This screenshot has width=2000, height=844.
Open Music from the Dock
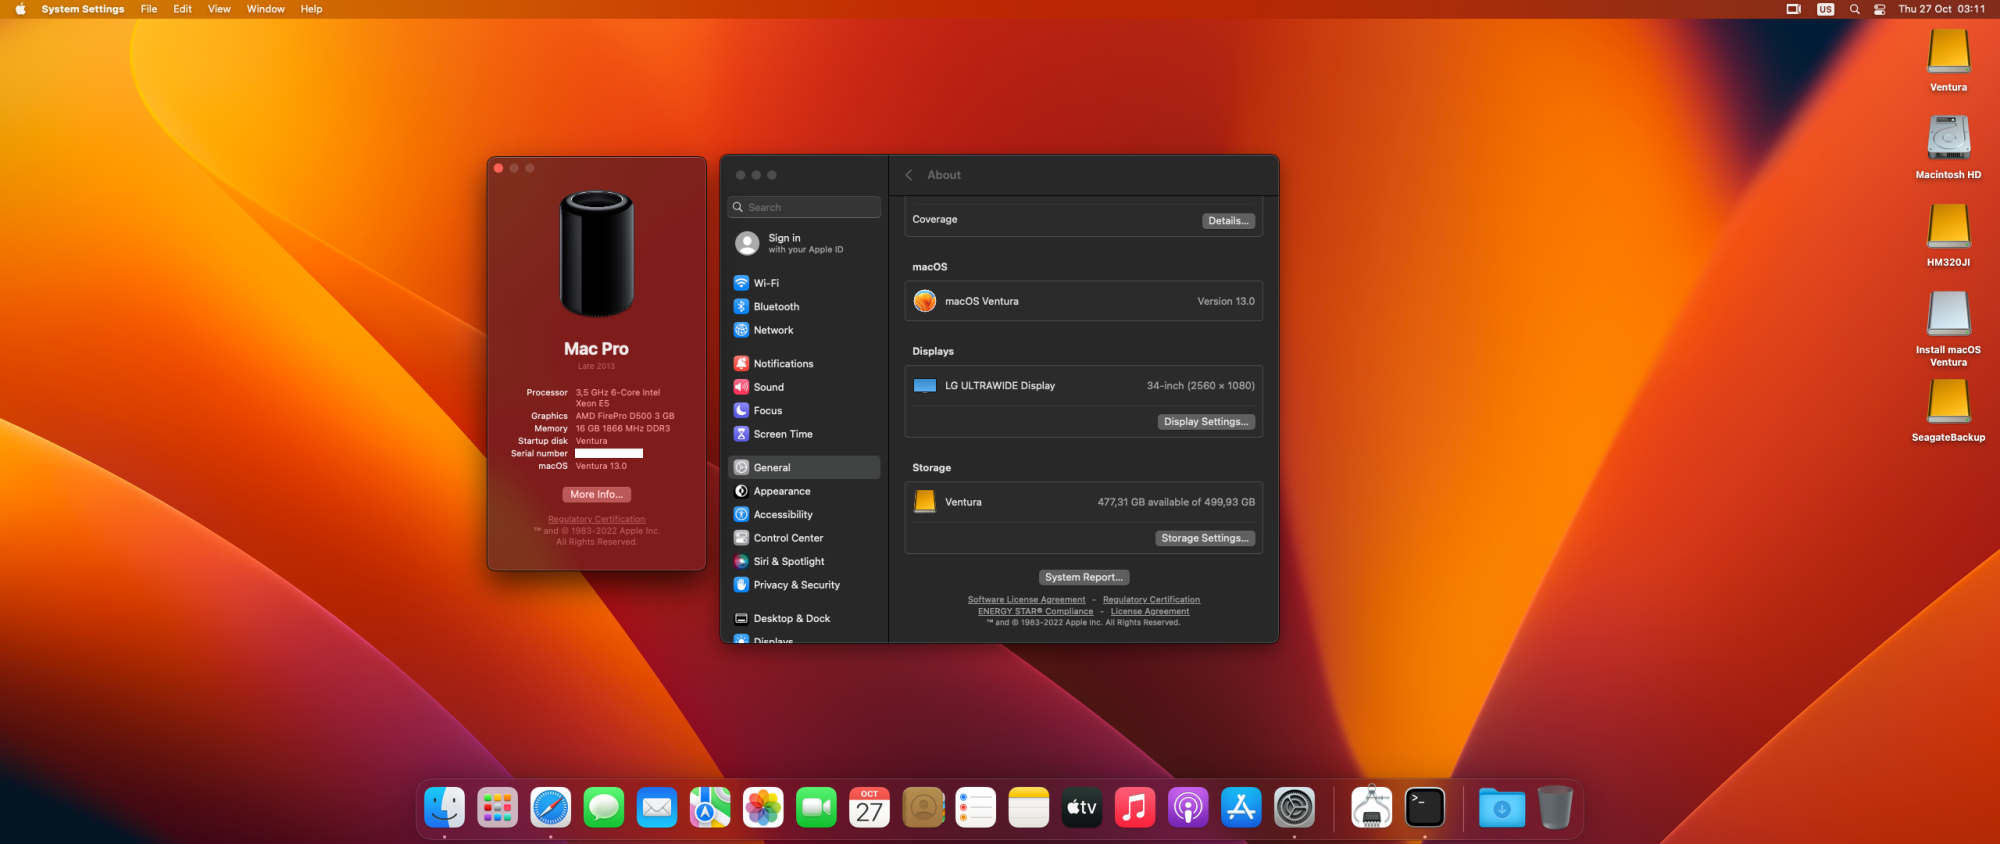pyautogui.click(x=1135, y=807)
